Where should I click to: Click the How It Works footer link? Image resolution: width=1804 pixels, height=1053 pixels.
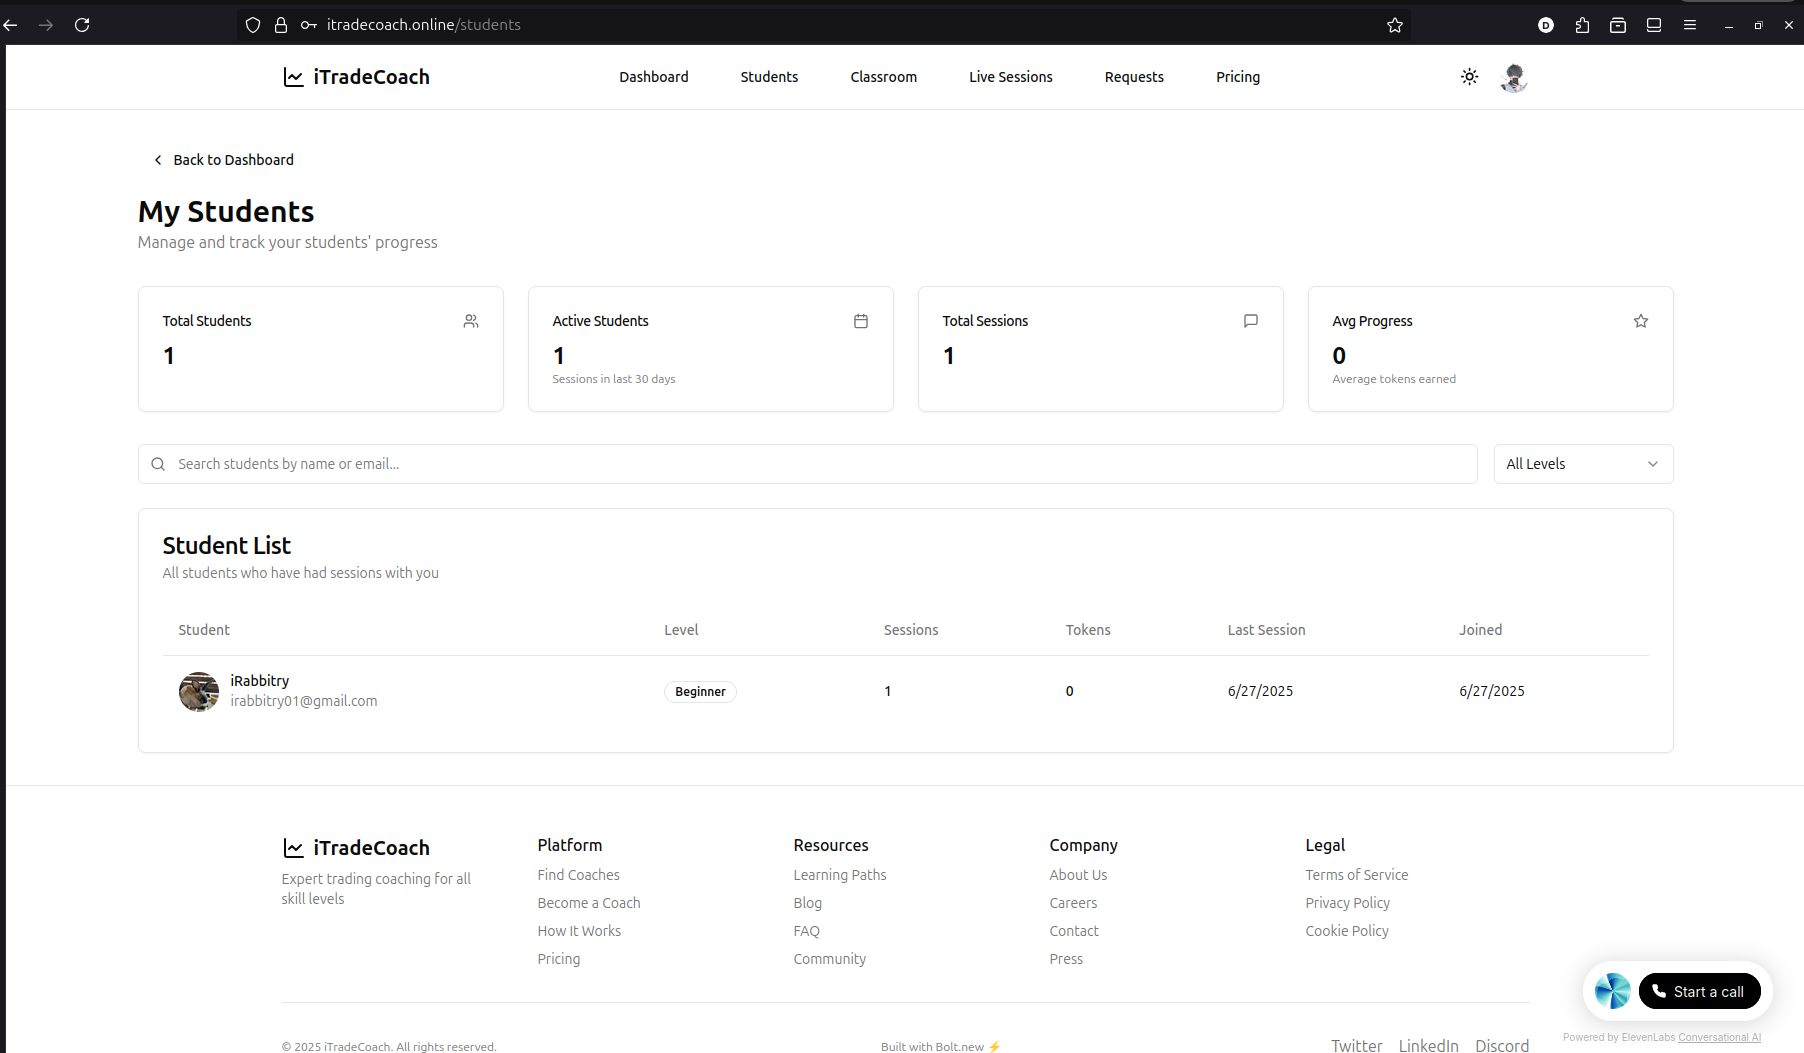579,931
